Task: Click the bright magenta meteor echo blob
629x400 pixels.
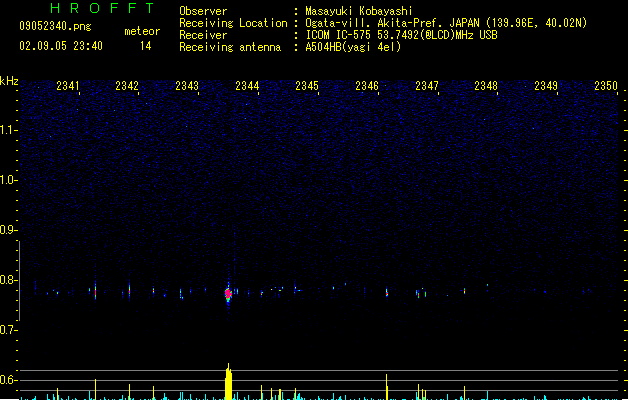Action: point(228,294)
